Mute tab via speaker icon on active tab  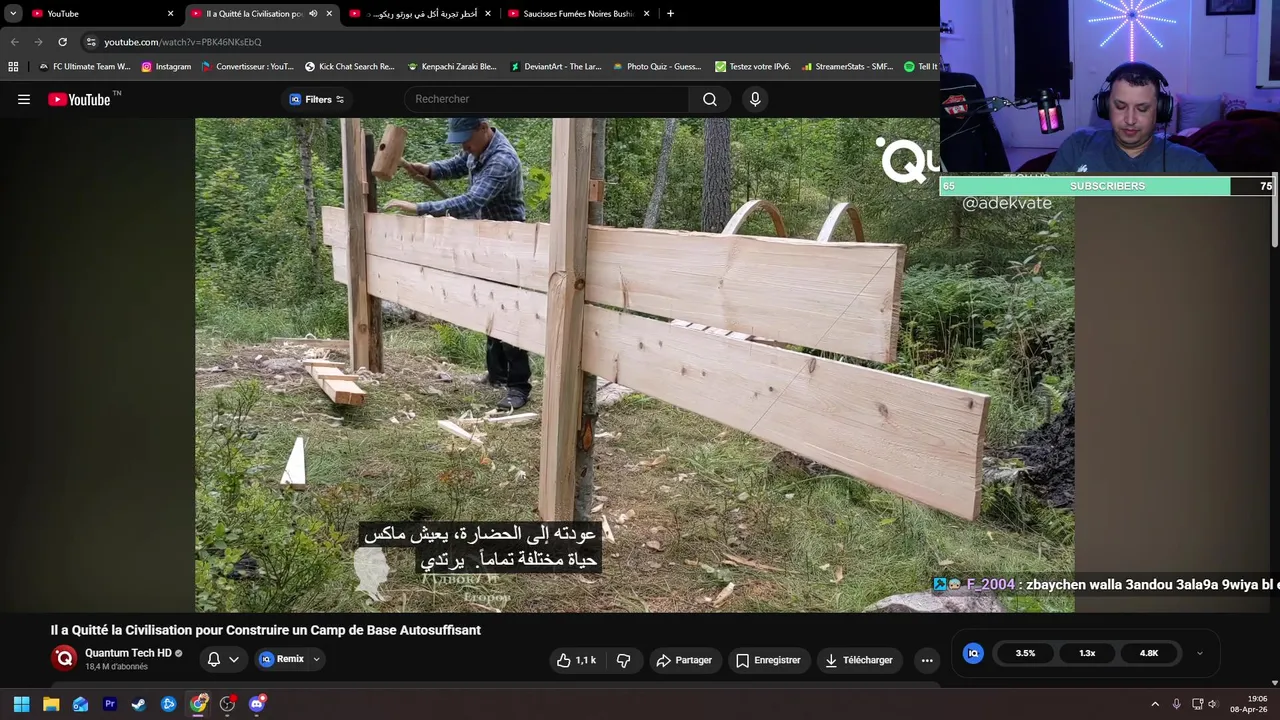313,14
